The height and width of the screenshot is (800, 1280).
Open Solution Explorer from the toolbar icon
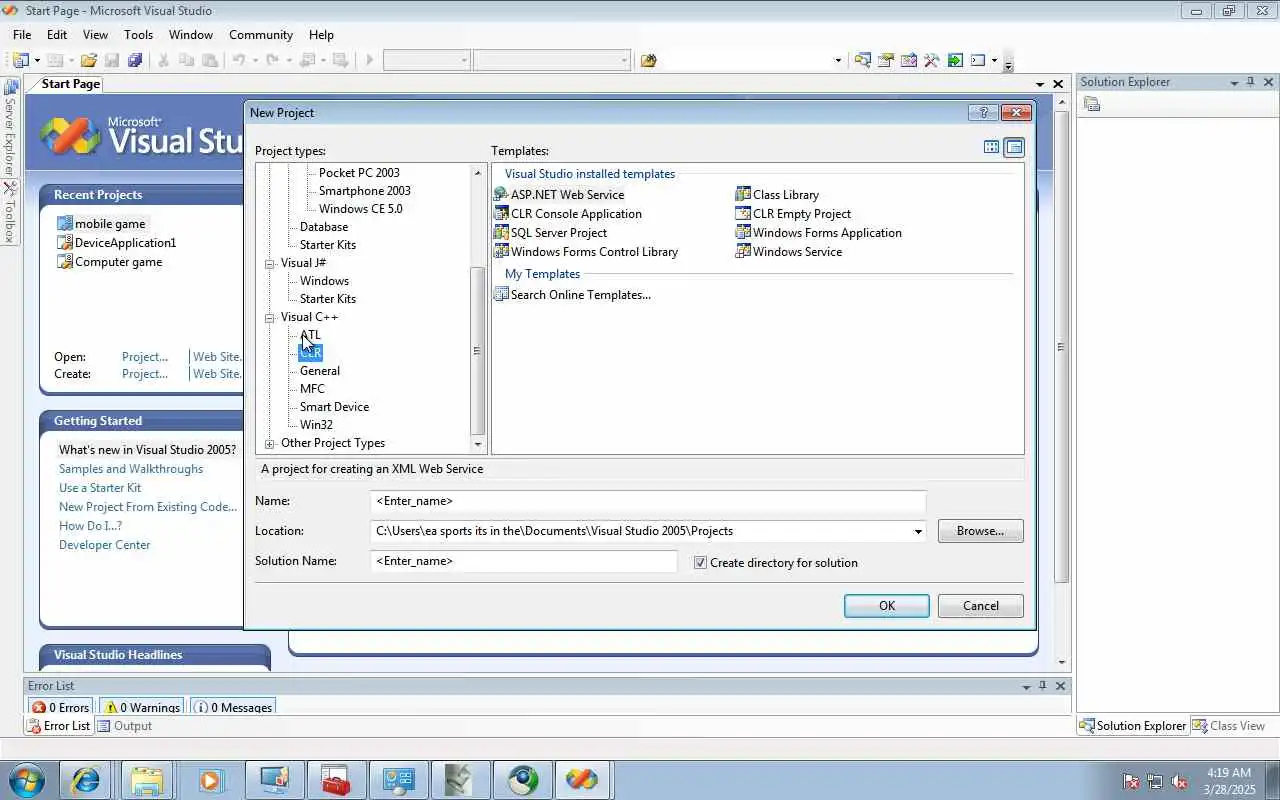point(862,60)
